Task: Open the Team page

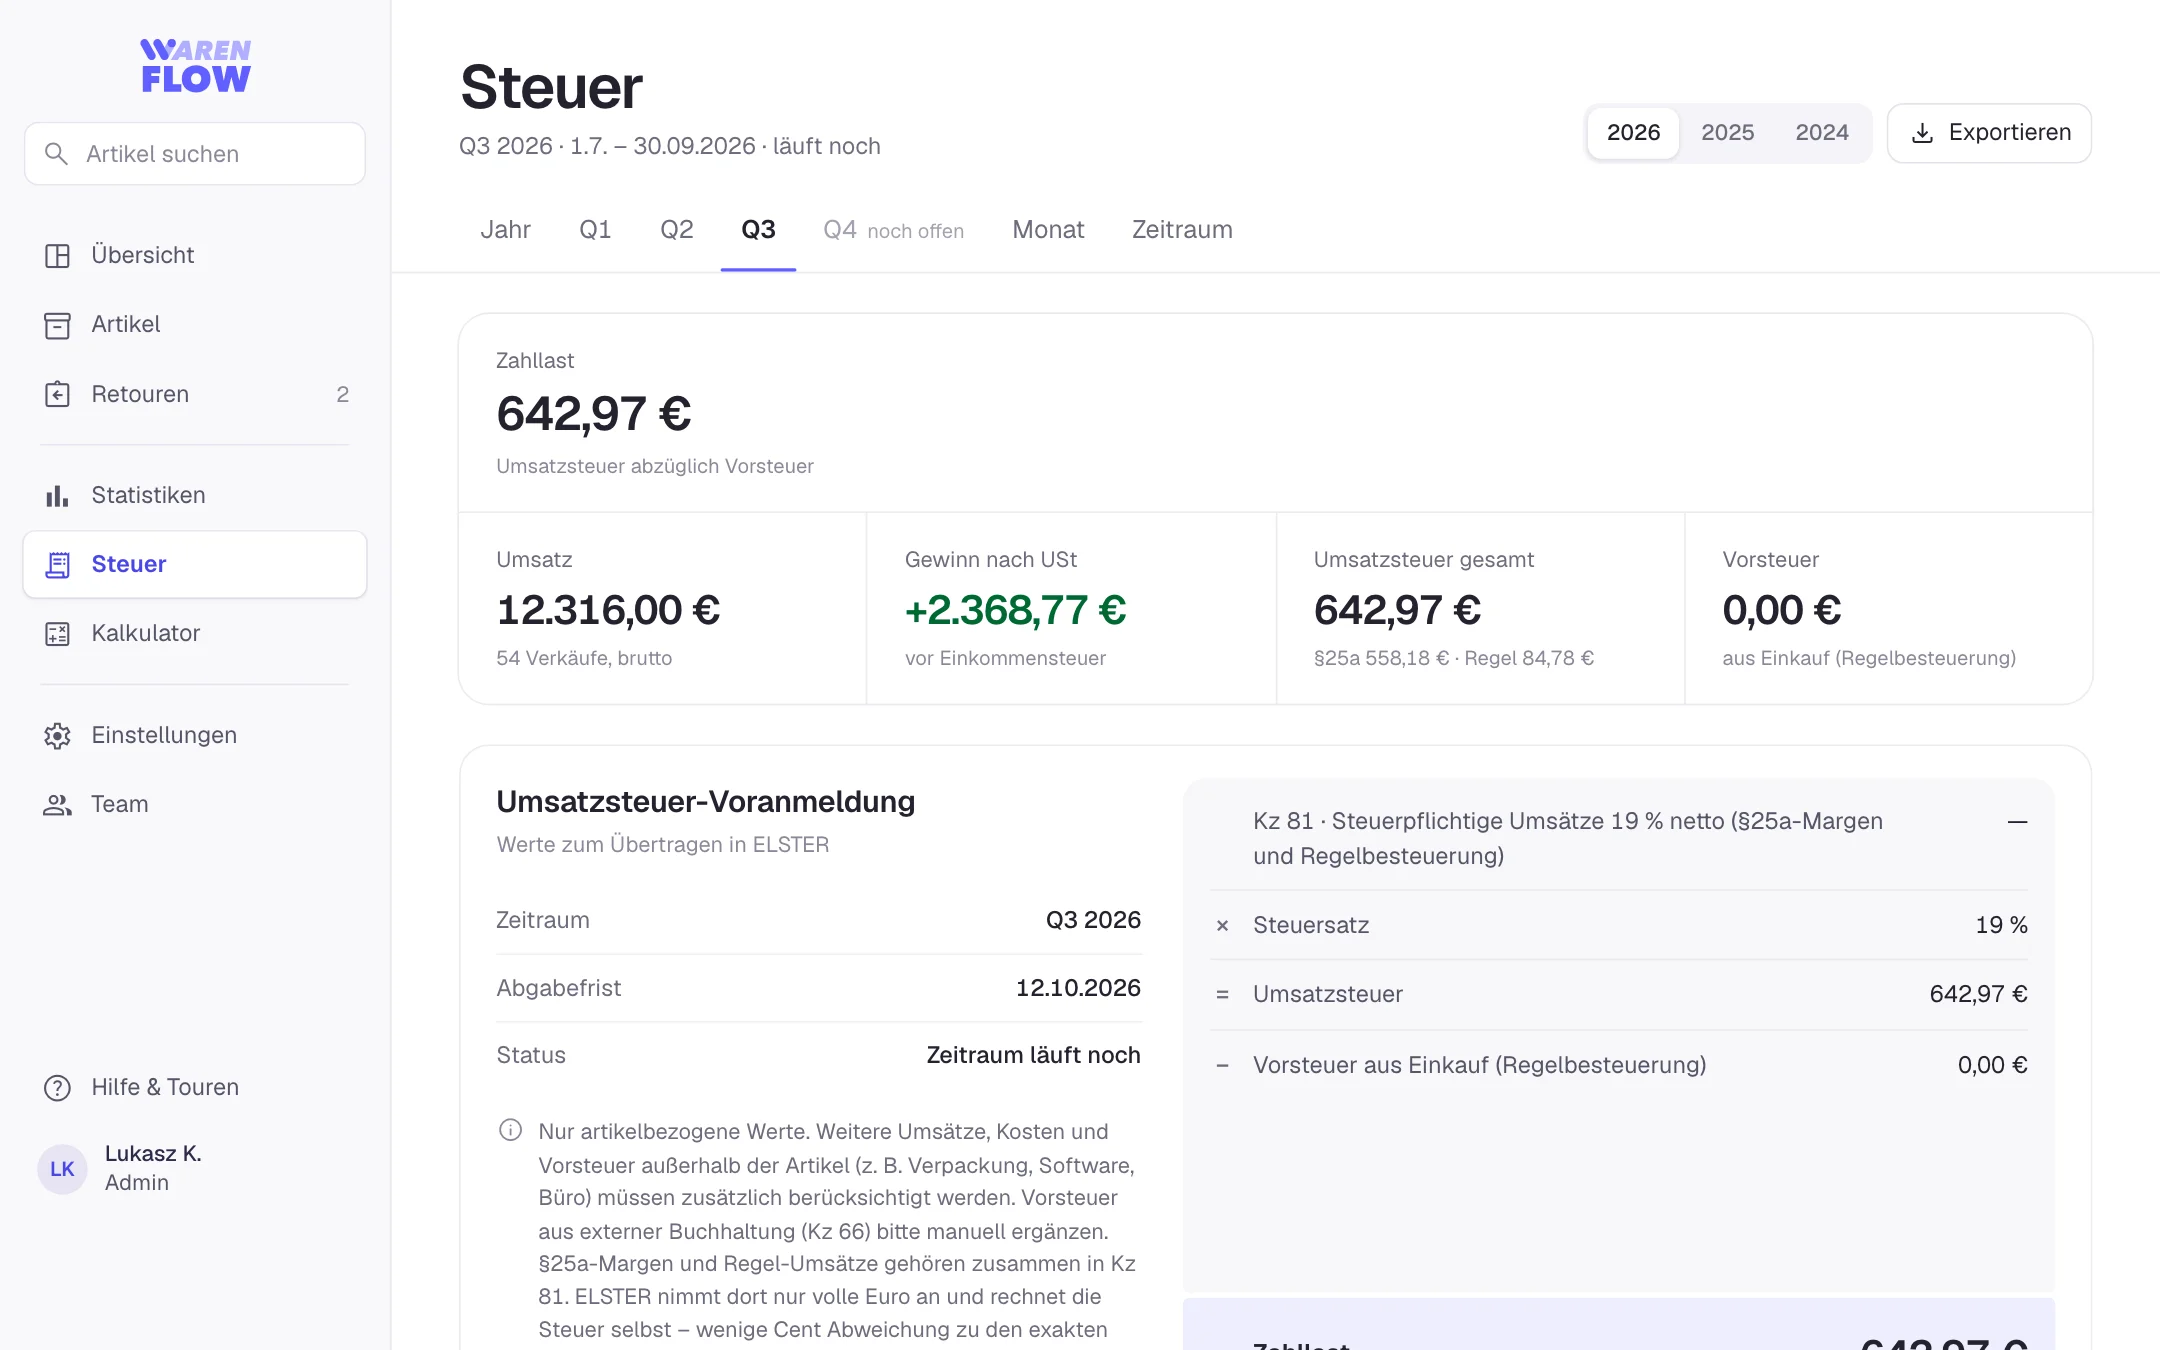Action: pos(195,805)
